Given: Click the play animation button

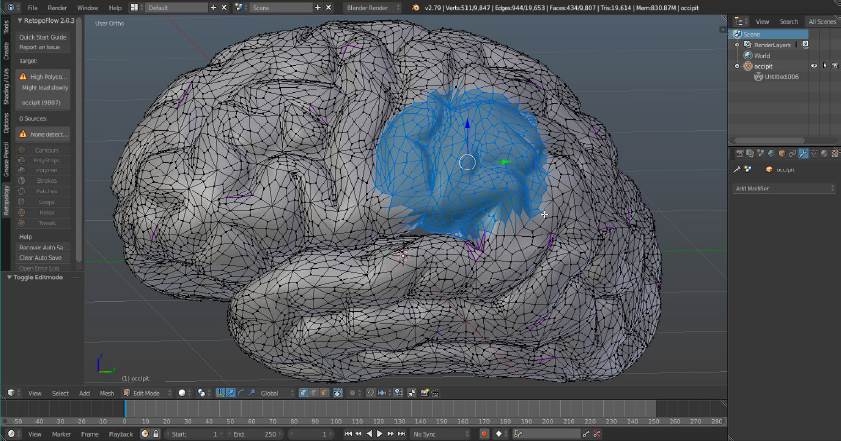Looking at the screenshot, I should pyautogui.click(x=381, y=434).
